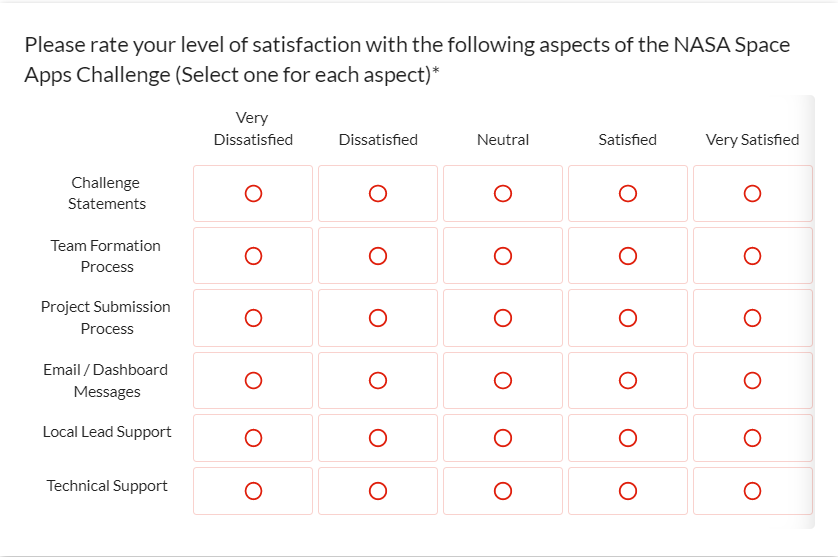Select Satisfied for Challenge Statements
The height and width of the screenshot is (557, 838).
[x=628, y=193]
